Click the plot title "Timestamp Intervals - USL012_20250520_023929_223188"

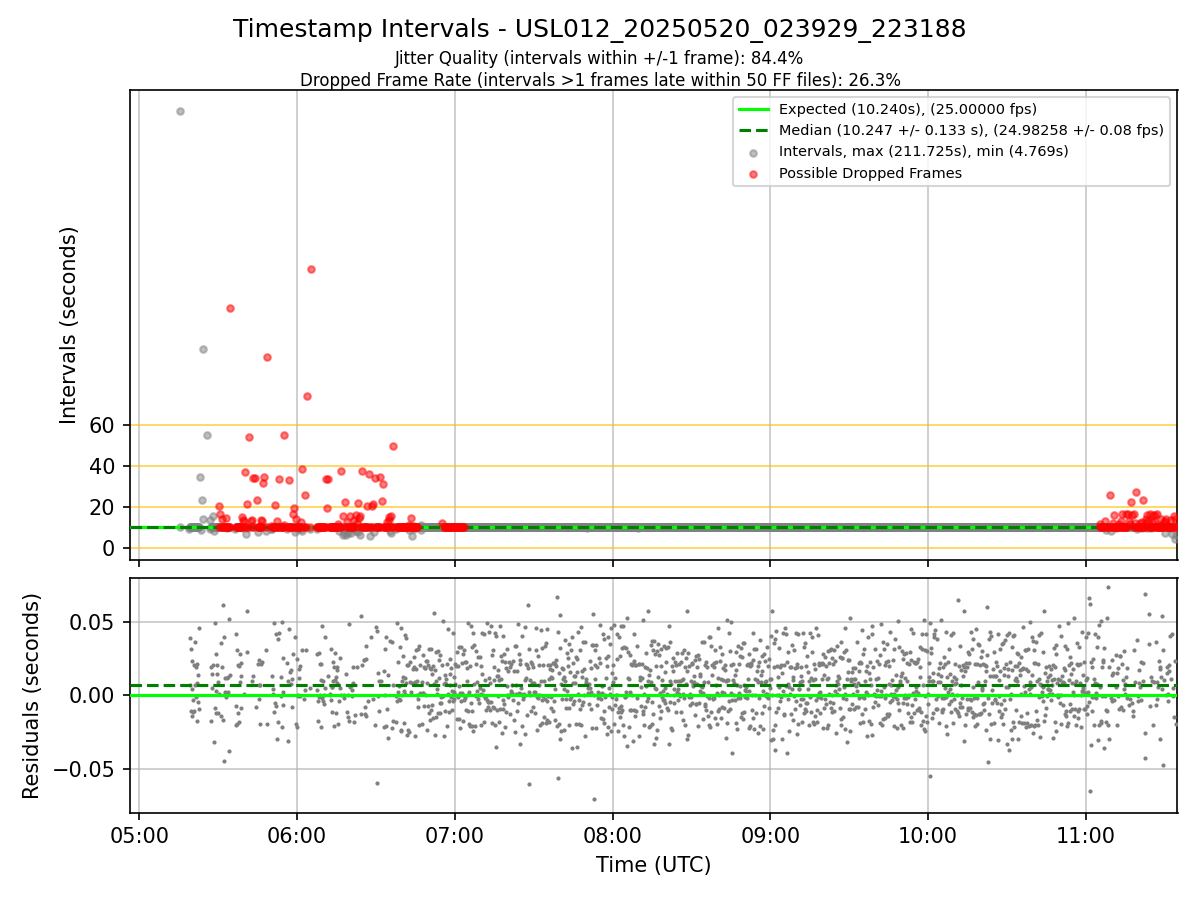click(x=600, y=29)
